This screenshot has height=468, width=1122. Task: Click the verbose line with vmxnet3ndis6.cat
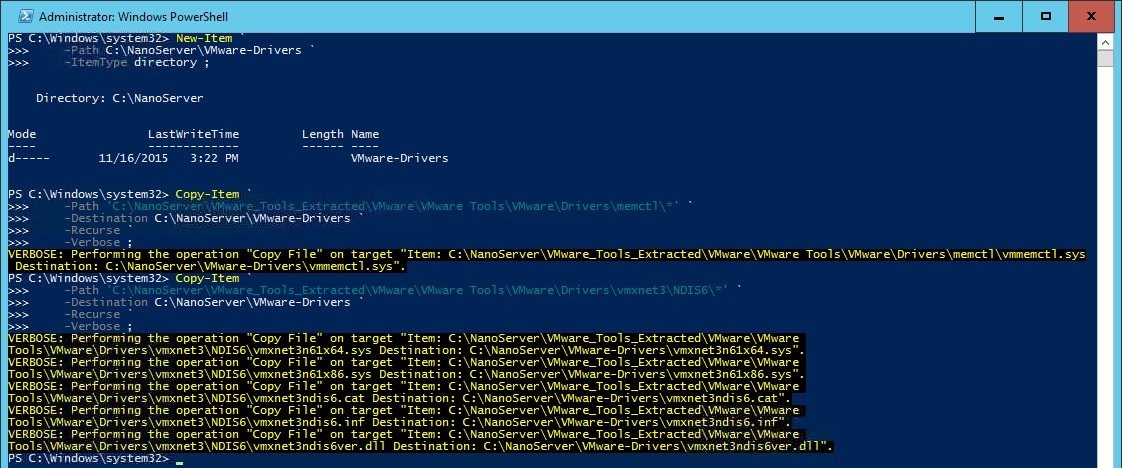[x=399, y=398]
